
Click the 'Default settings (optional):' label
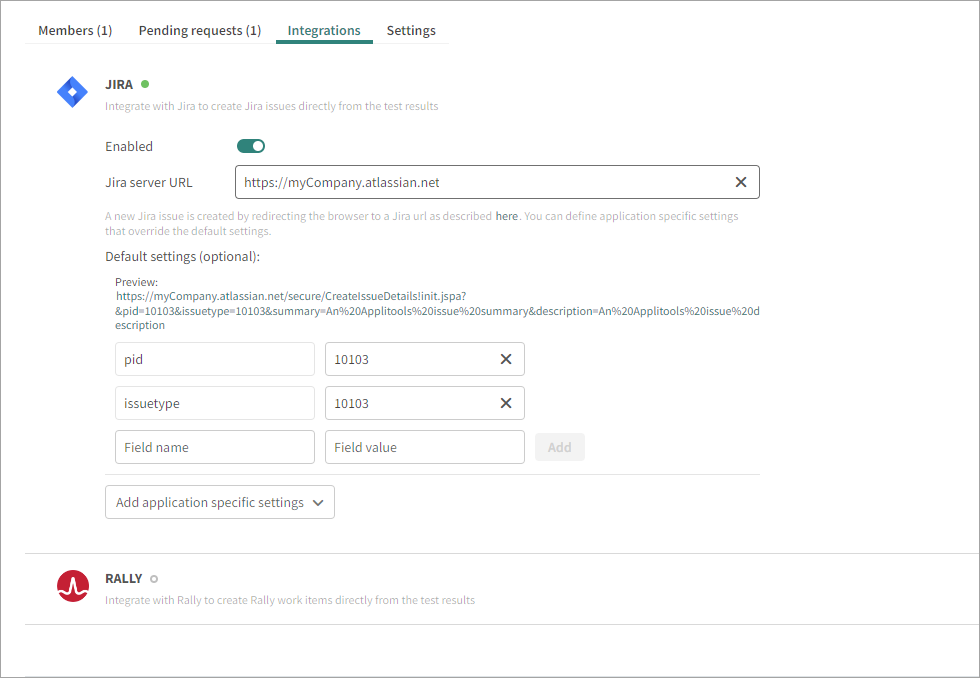(x=182, y=257)
